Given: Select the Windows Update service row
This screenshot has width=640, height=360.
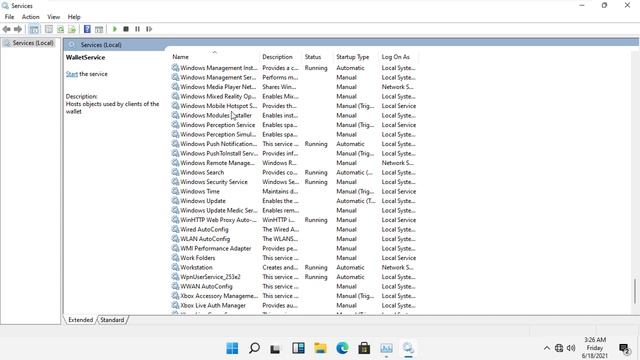Looking at the screenshot, I should click(x=294, y=201).
